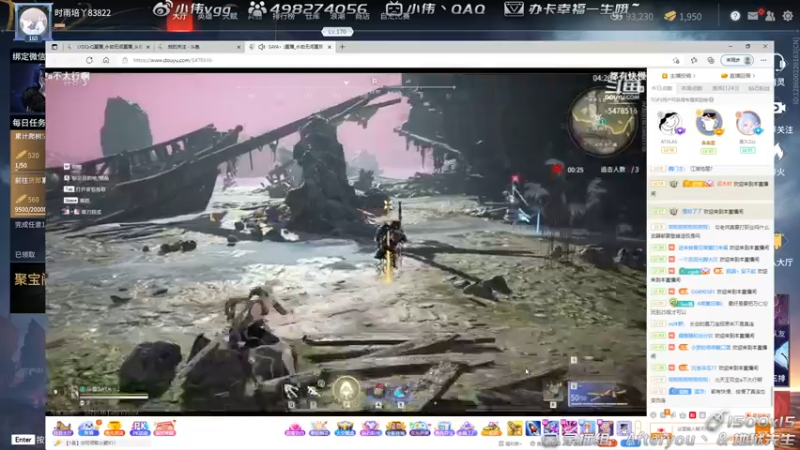The image size is (800, 450).
Task: Open the tab actions icon left of the tabs
Action: [55, 47]
